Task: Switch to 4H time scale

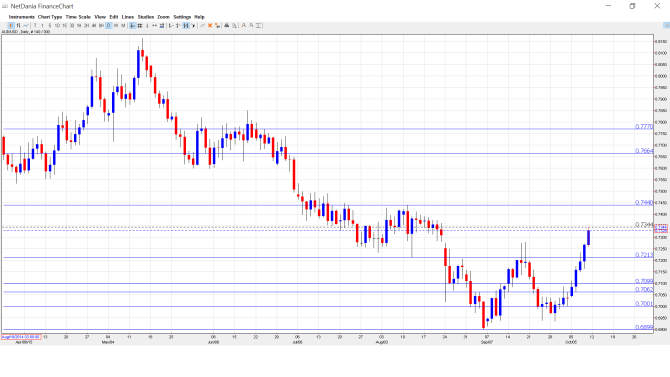Action: [94, 26]
